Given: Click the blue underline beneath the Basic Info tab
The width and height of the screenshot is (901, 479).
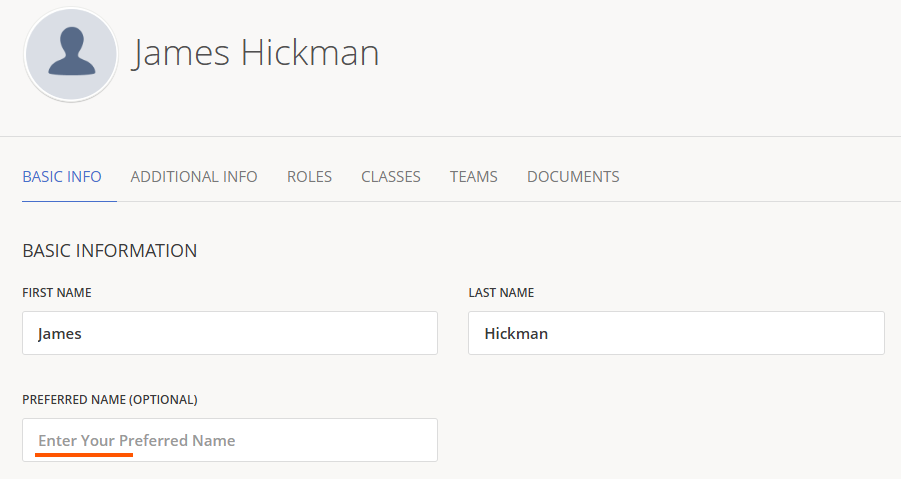Looking at the screenshot, I should (x=69, y=201).
